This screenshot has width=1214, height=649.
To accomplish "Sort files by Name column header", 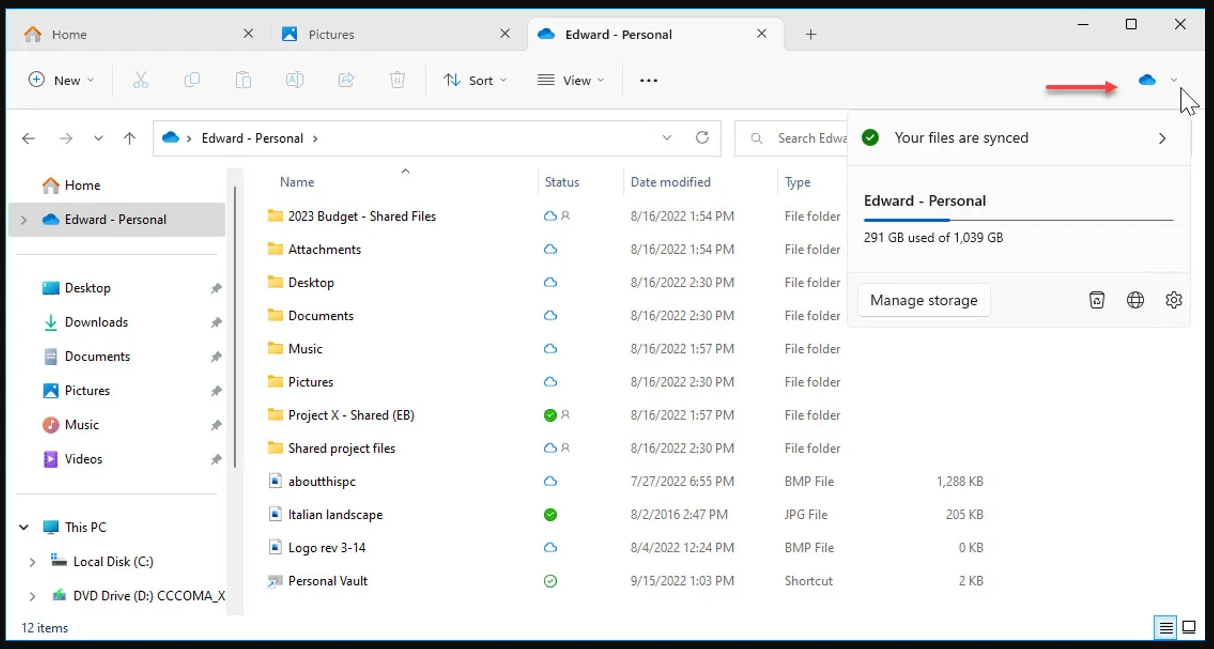I will coord(297,182).
